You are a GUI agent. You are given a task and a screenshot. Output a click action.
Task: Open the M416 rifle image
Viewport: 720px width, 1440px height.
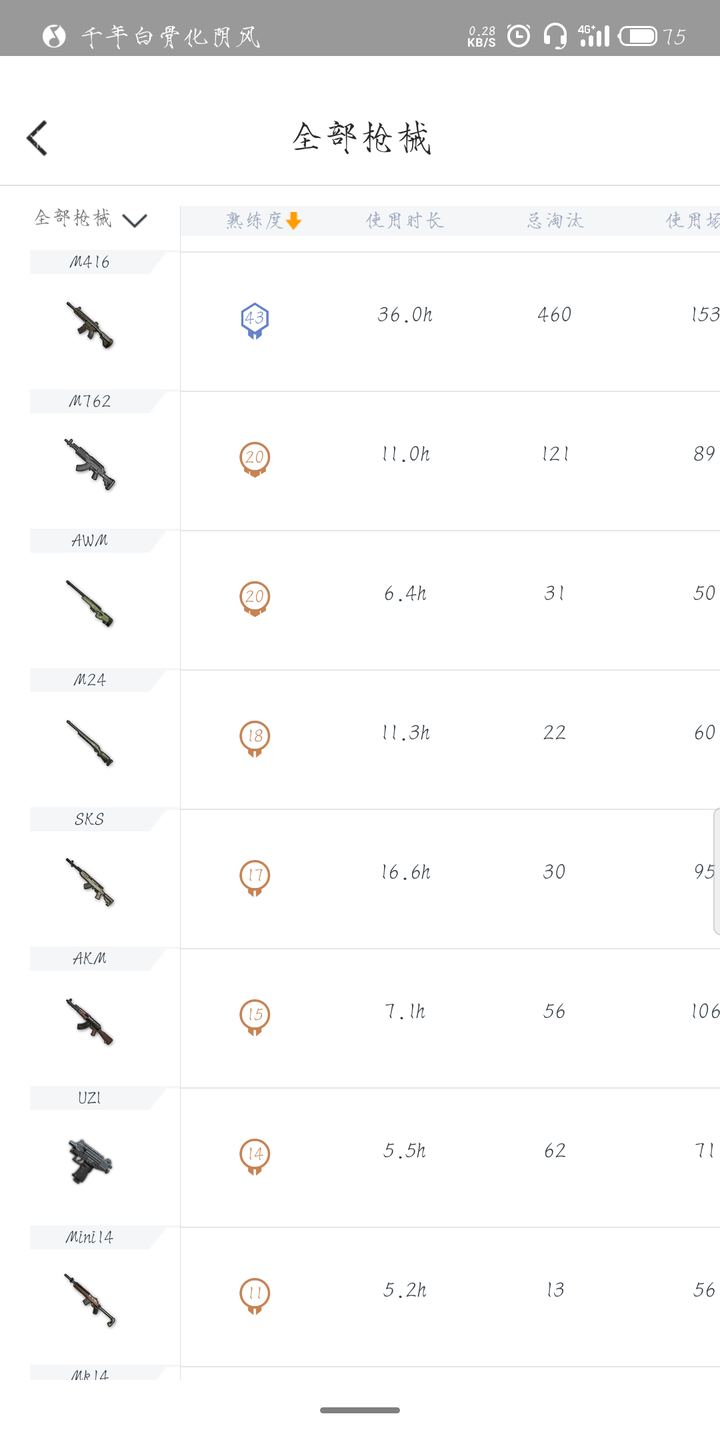[x=90, y=324]
